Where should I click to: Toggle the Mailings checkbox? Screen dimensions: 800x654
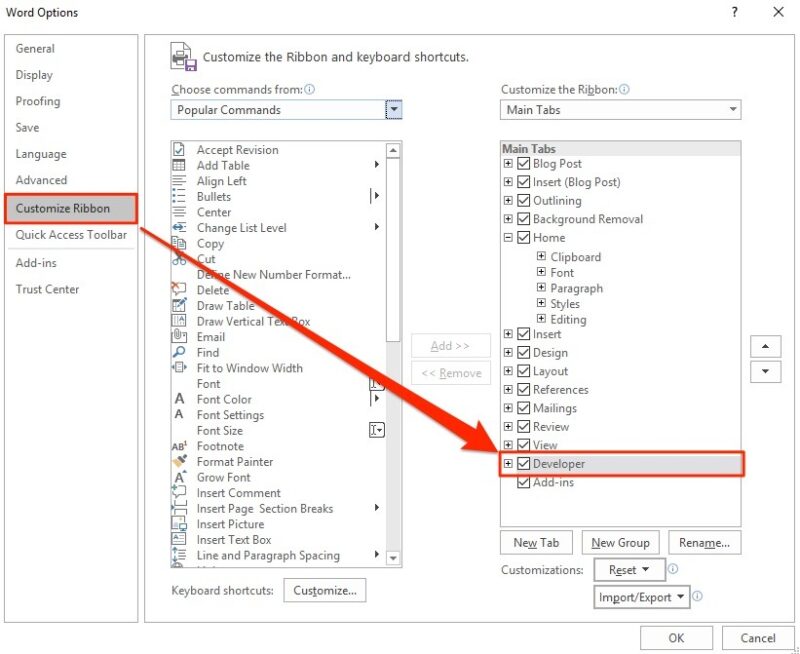point(524,408)
